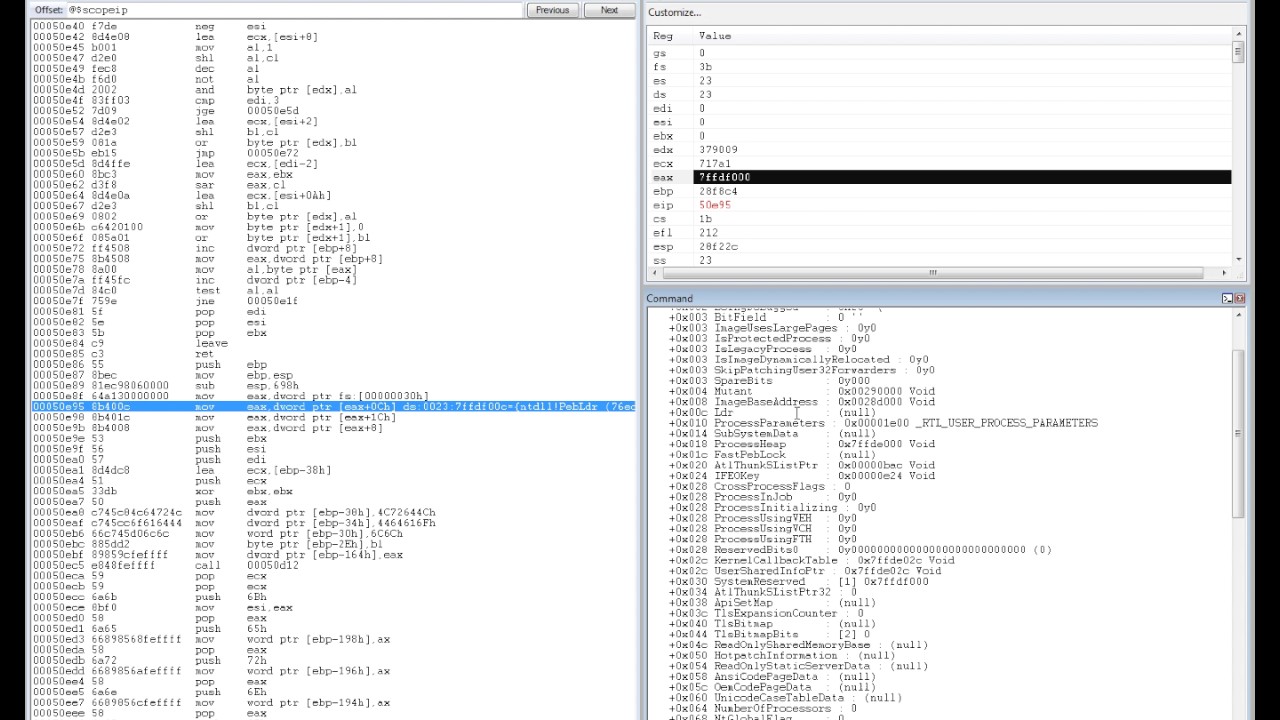The width and height of the screenshot is (1280, 720).
Task: Select the +0x014 SubSystemData line
Action: point(772,434)
